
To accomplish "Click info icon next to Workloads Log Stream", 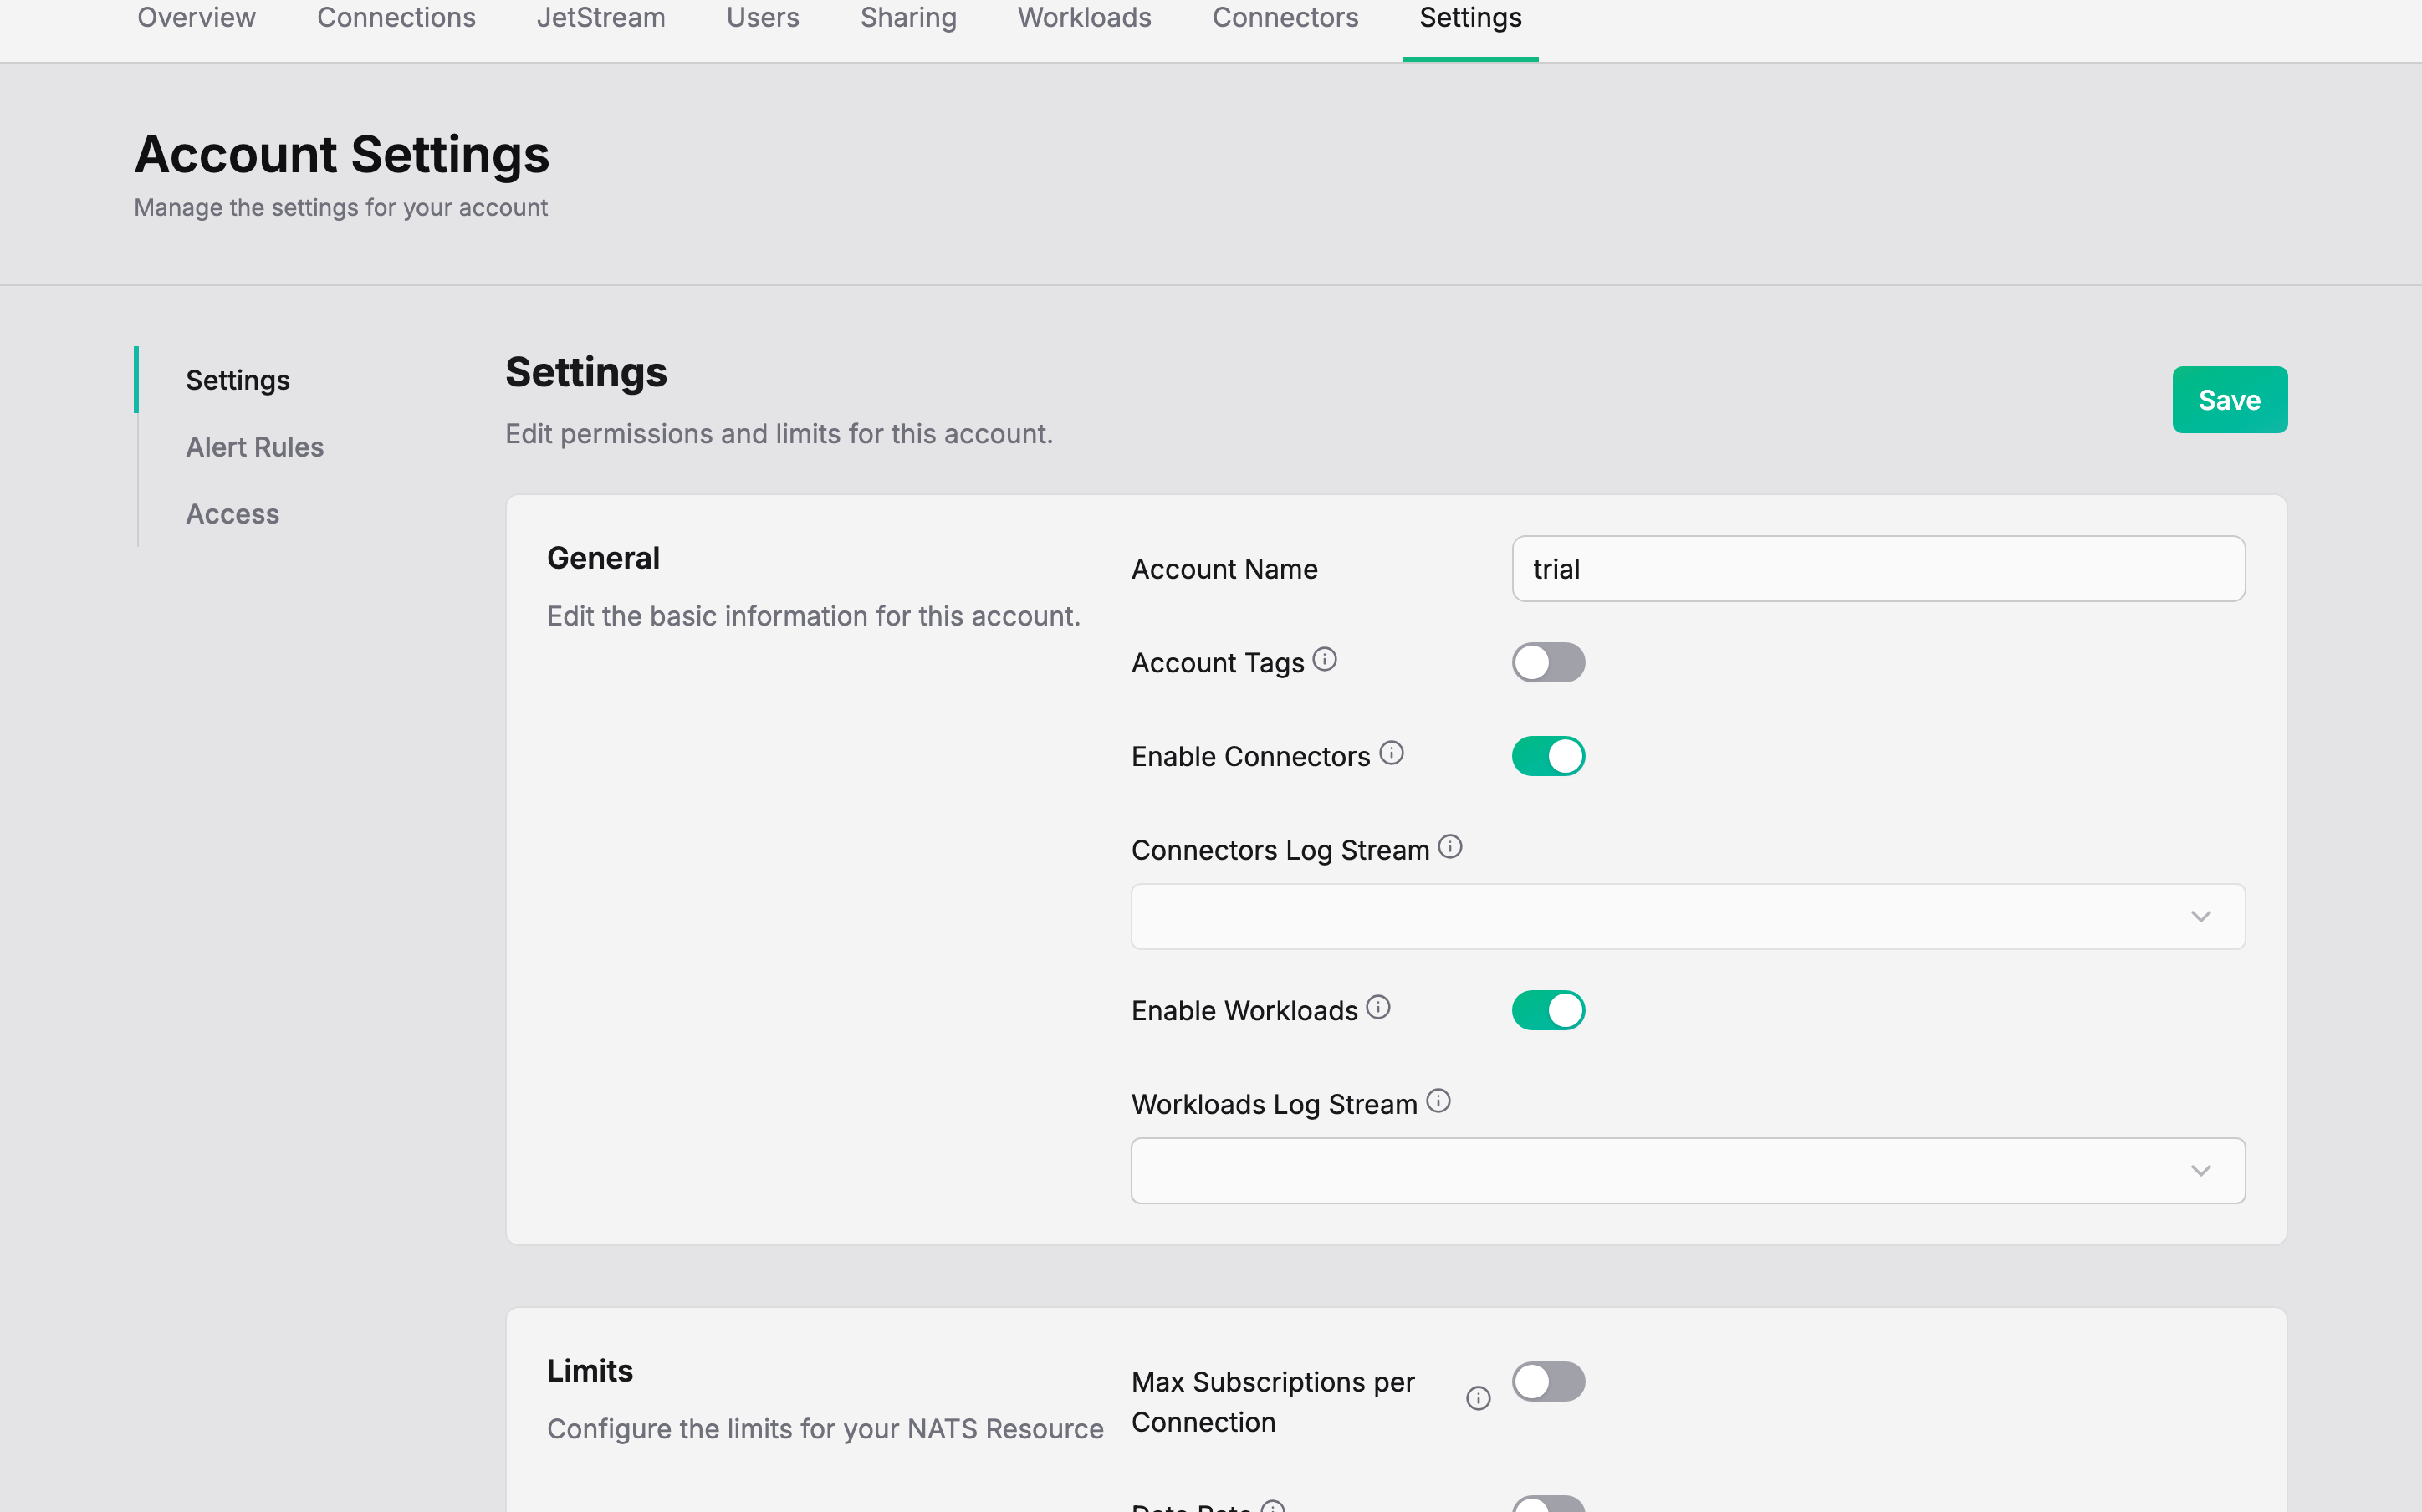I will (1438, 1101).
